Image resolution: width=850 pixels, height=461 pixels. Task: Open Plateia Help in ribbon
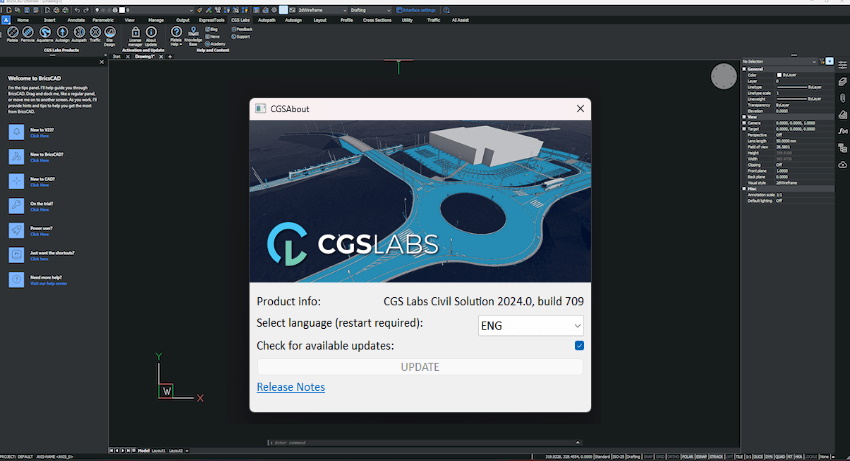click(176, 35)
